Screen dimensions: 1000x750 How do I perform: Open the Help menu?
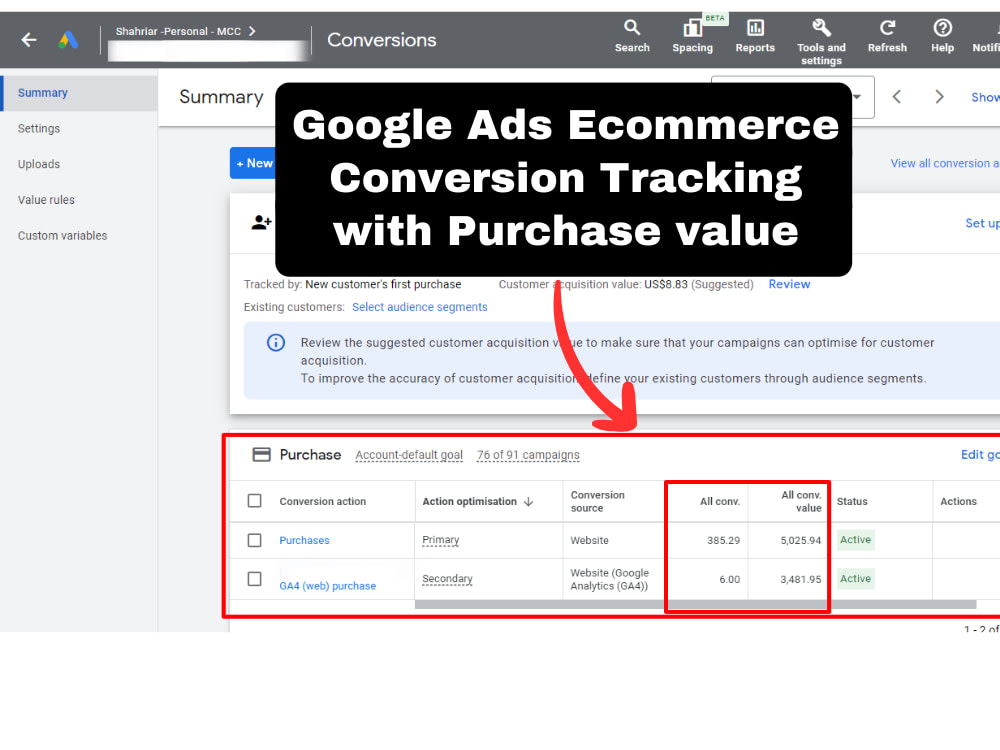(942, 36)
